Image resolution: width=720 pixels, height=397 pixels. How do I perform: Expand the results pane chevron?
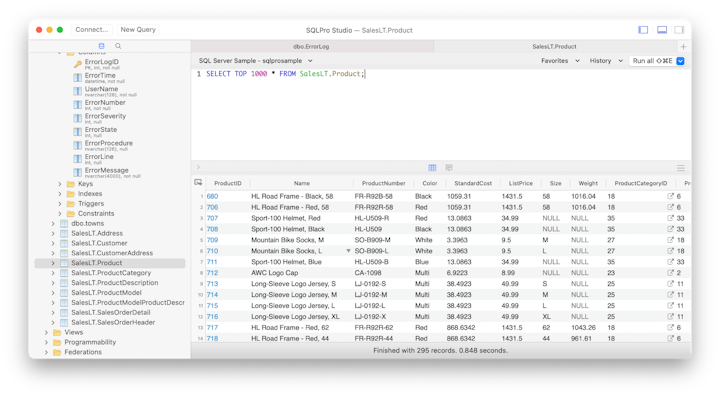[x=198, y=168]
